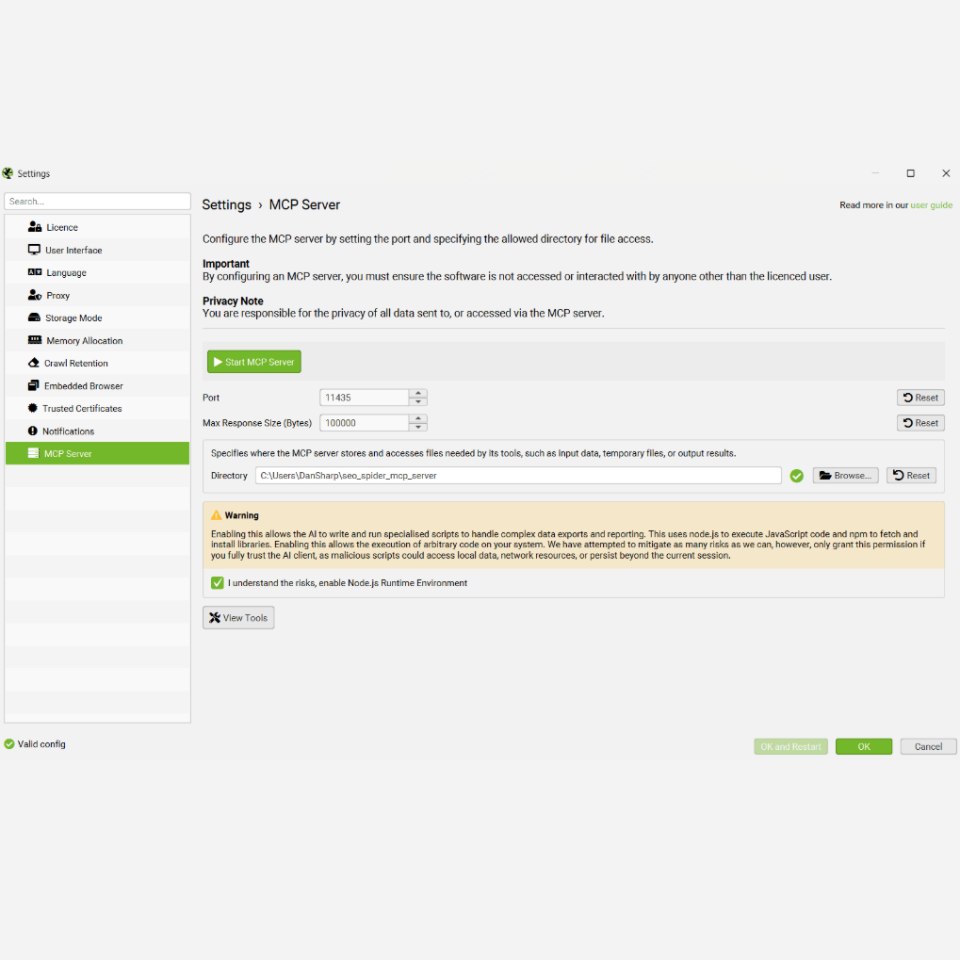Click the Max Response Size field
Viewport: 960px width, 960px height.
[364, 422]
